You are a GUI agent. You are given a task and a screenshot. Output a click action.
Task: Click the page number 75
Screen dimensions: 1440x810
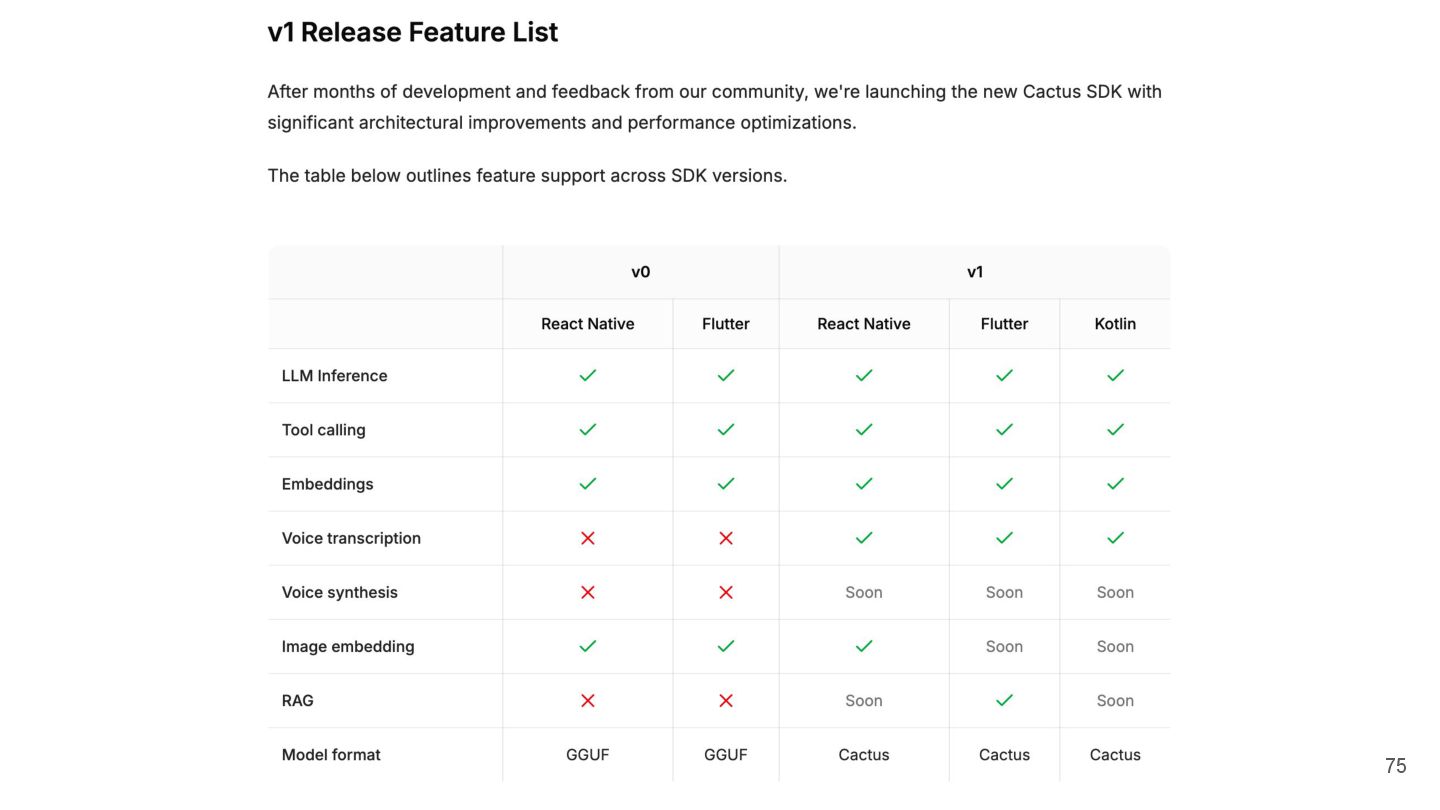[x=1395, y=766]
